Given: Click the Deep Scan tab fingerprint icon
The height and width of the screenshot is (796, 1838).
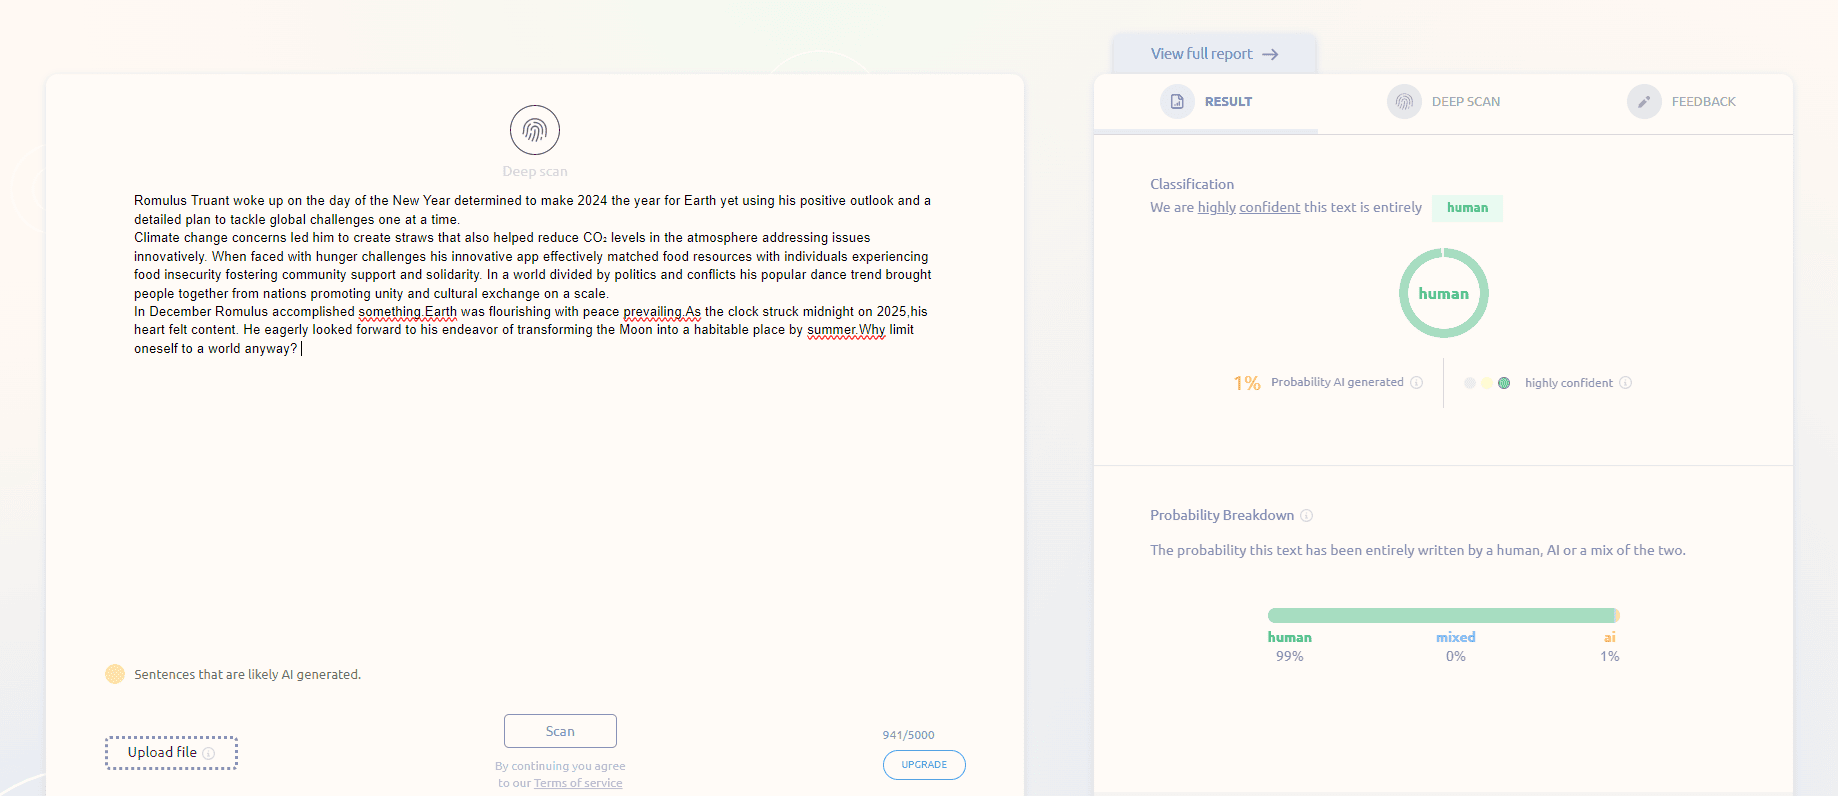Looking at the screenshot, I should coord(1404,102).
